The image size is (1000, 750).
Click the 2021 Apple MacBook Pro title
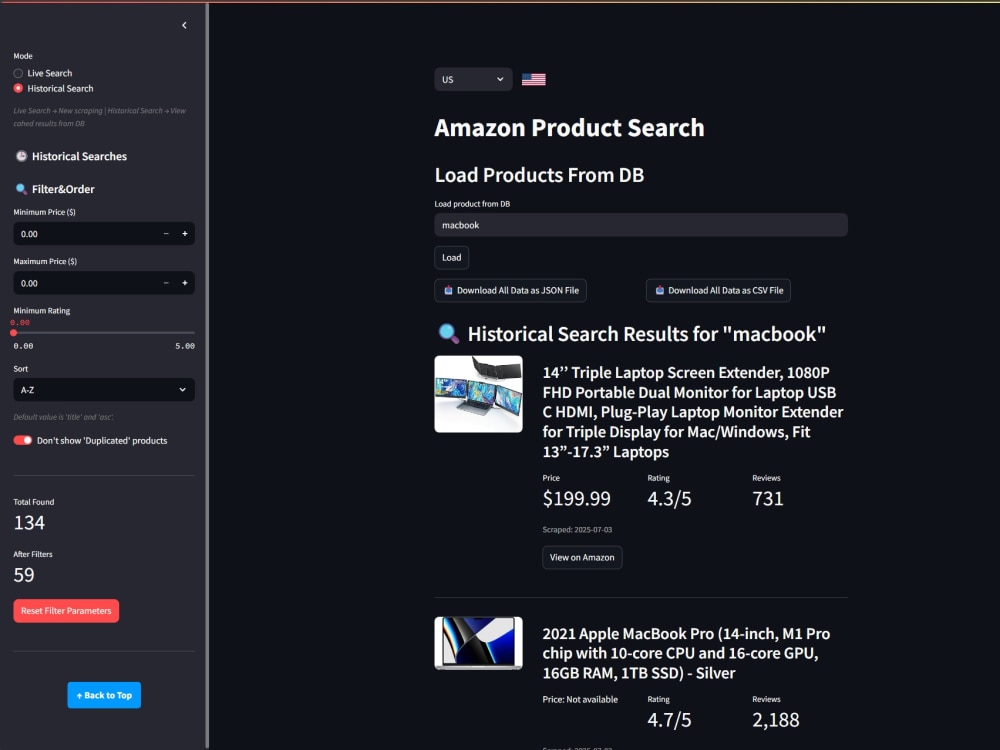point(686,653)
